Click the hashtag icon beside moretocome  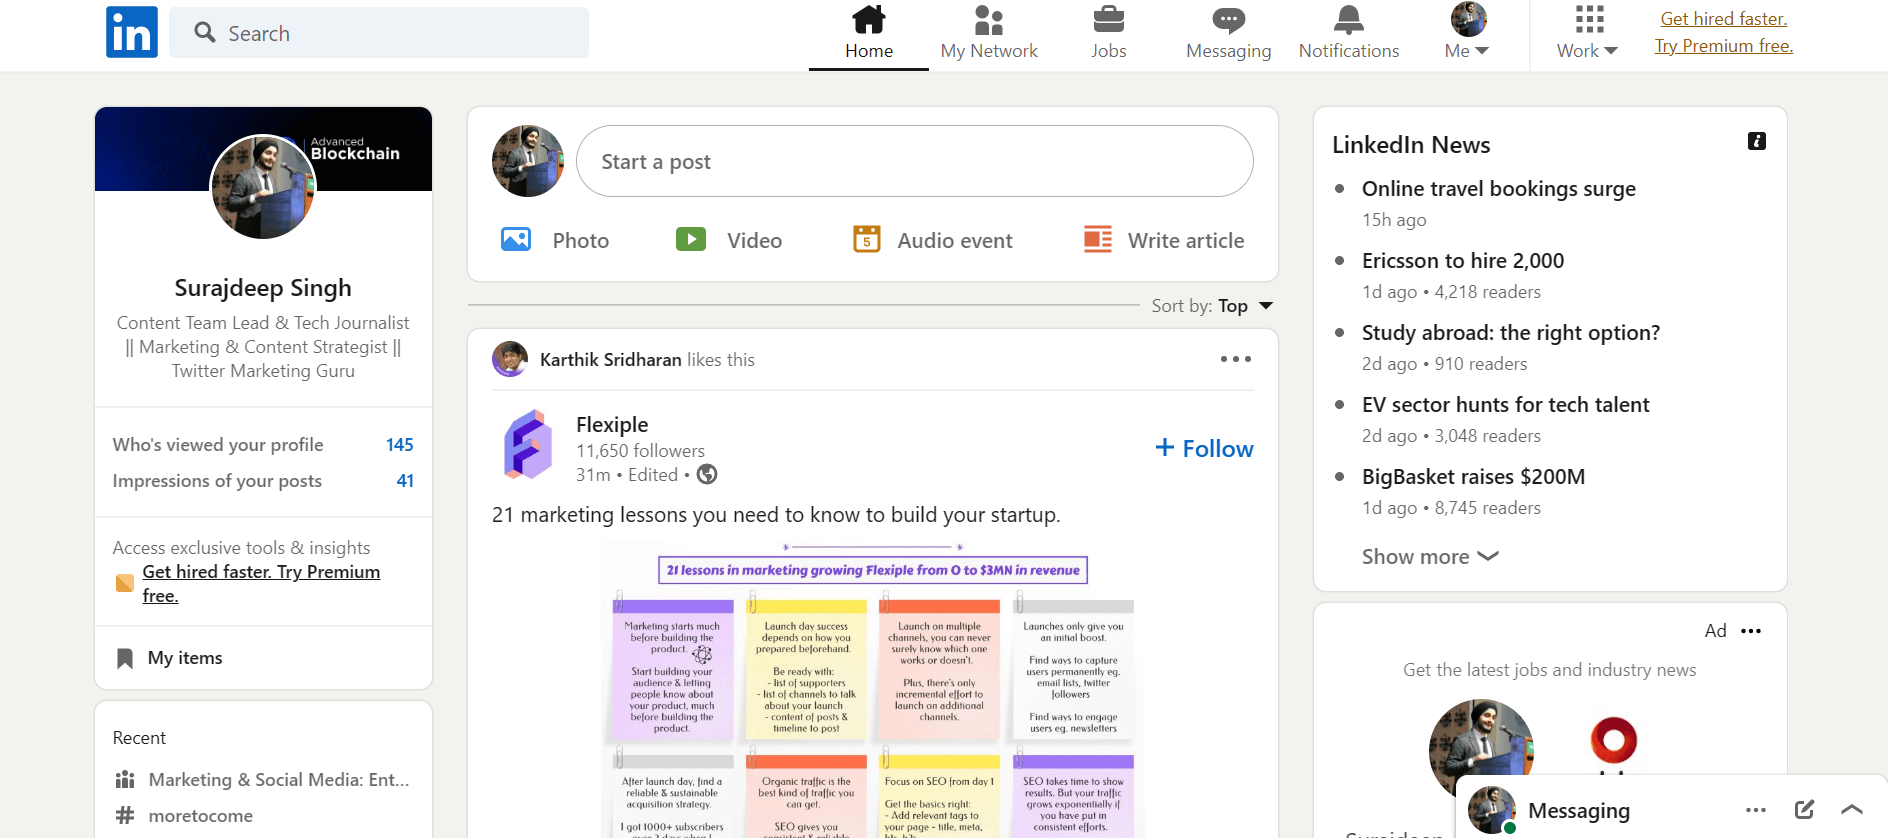[x=125, y=815]
